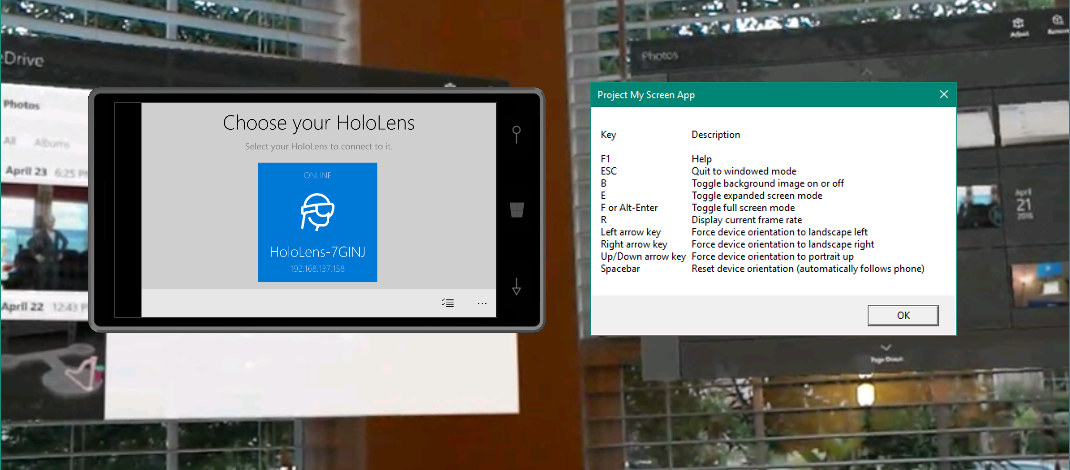1070x470 pixels.
Task: Click the Photos header in right window
Action: tap(660, 56)
